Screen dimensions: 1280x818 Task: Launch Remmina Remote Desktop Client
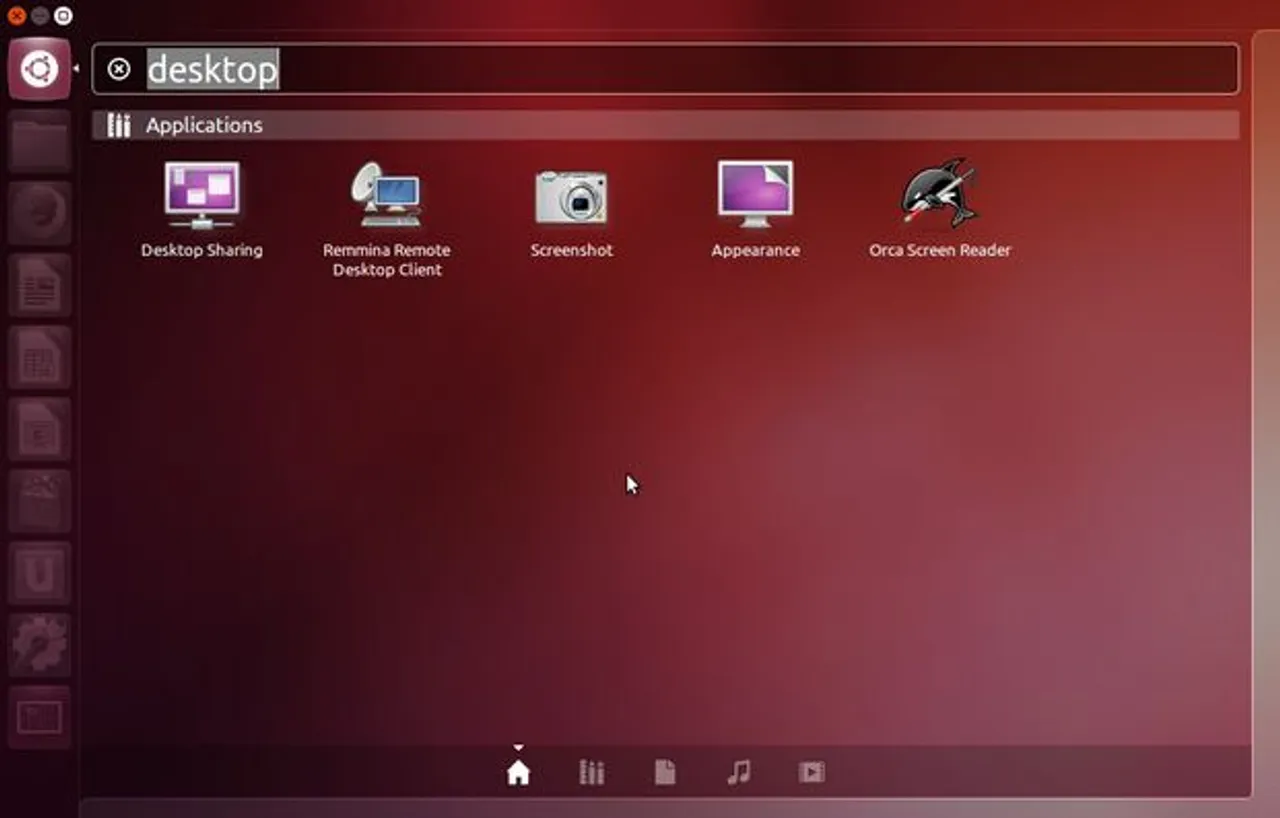click(386, 219)
